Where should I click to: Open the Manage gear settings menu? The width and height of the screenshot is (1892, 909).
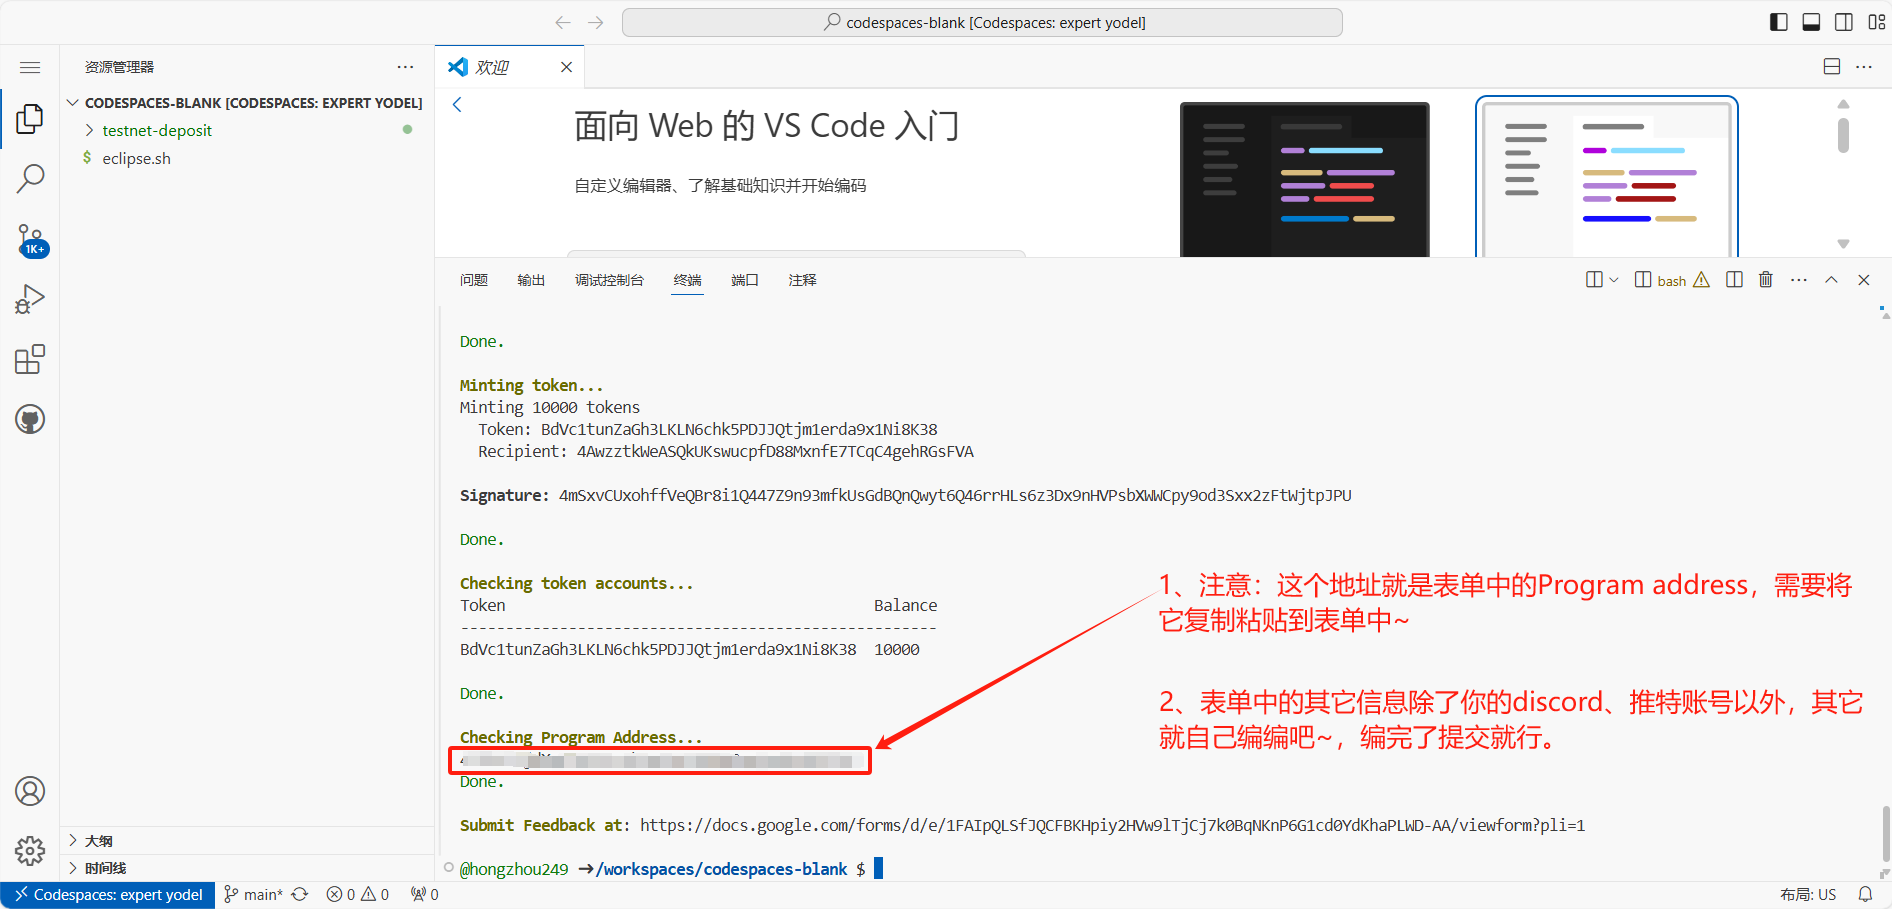point(30,851)
